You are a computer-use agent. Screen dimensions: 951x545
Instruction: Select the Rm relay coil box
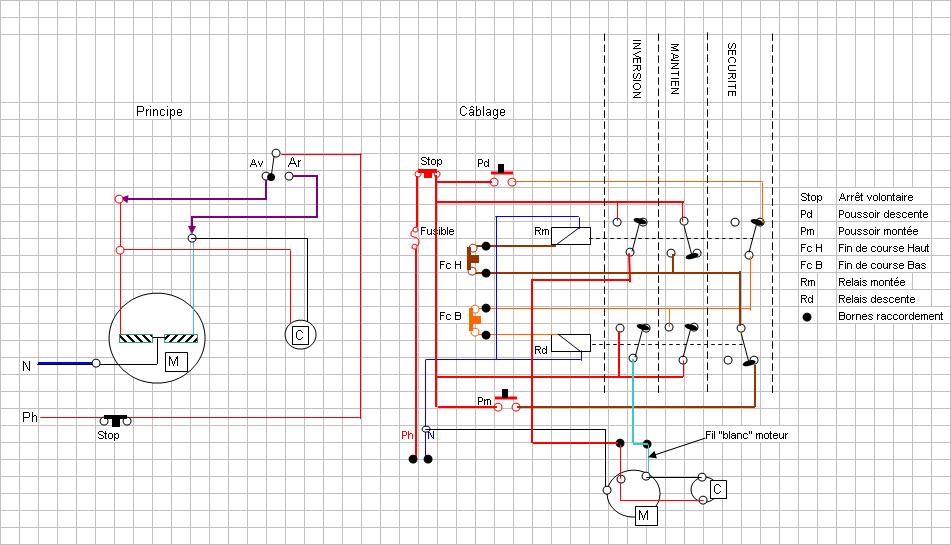571,236
